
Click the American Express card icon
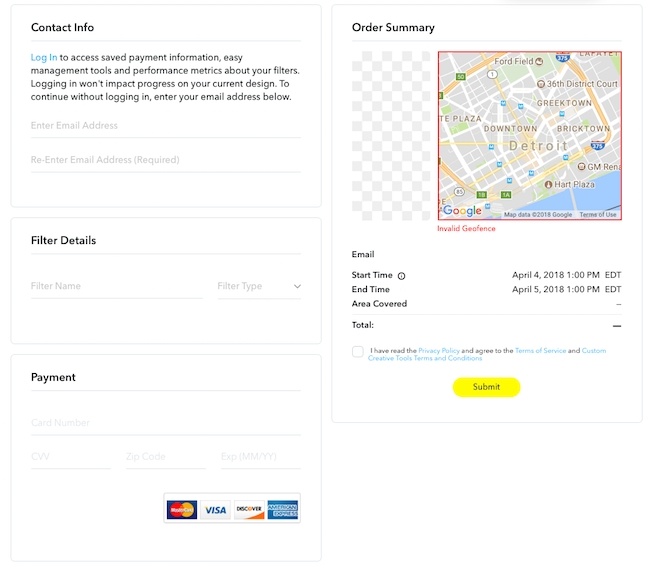[283, 510]
